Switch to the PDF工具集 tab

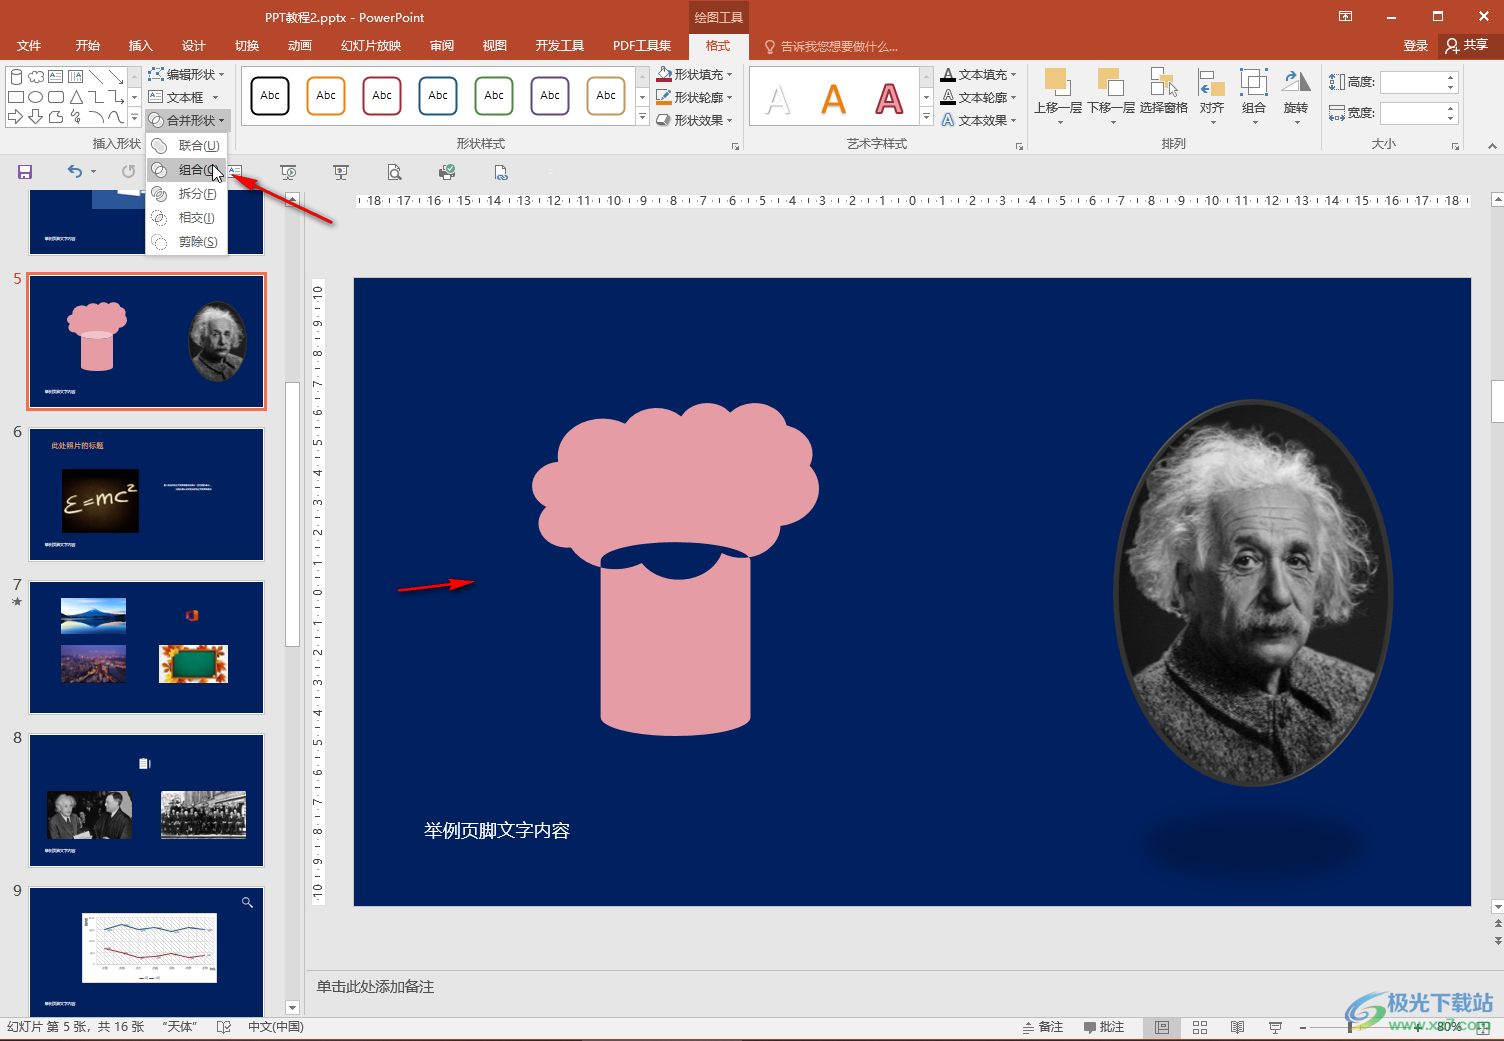(x=642, y=46)
